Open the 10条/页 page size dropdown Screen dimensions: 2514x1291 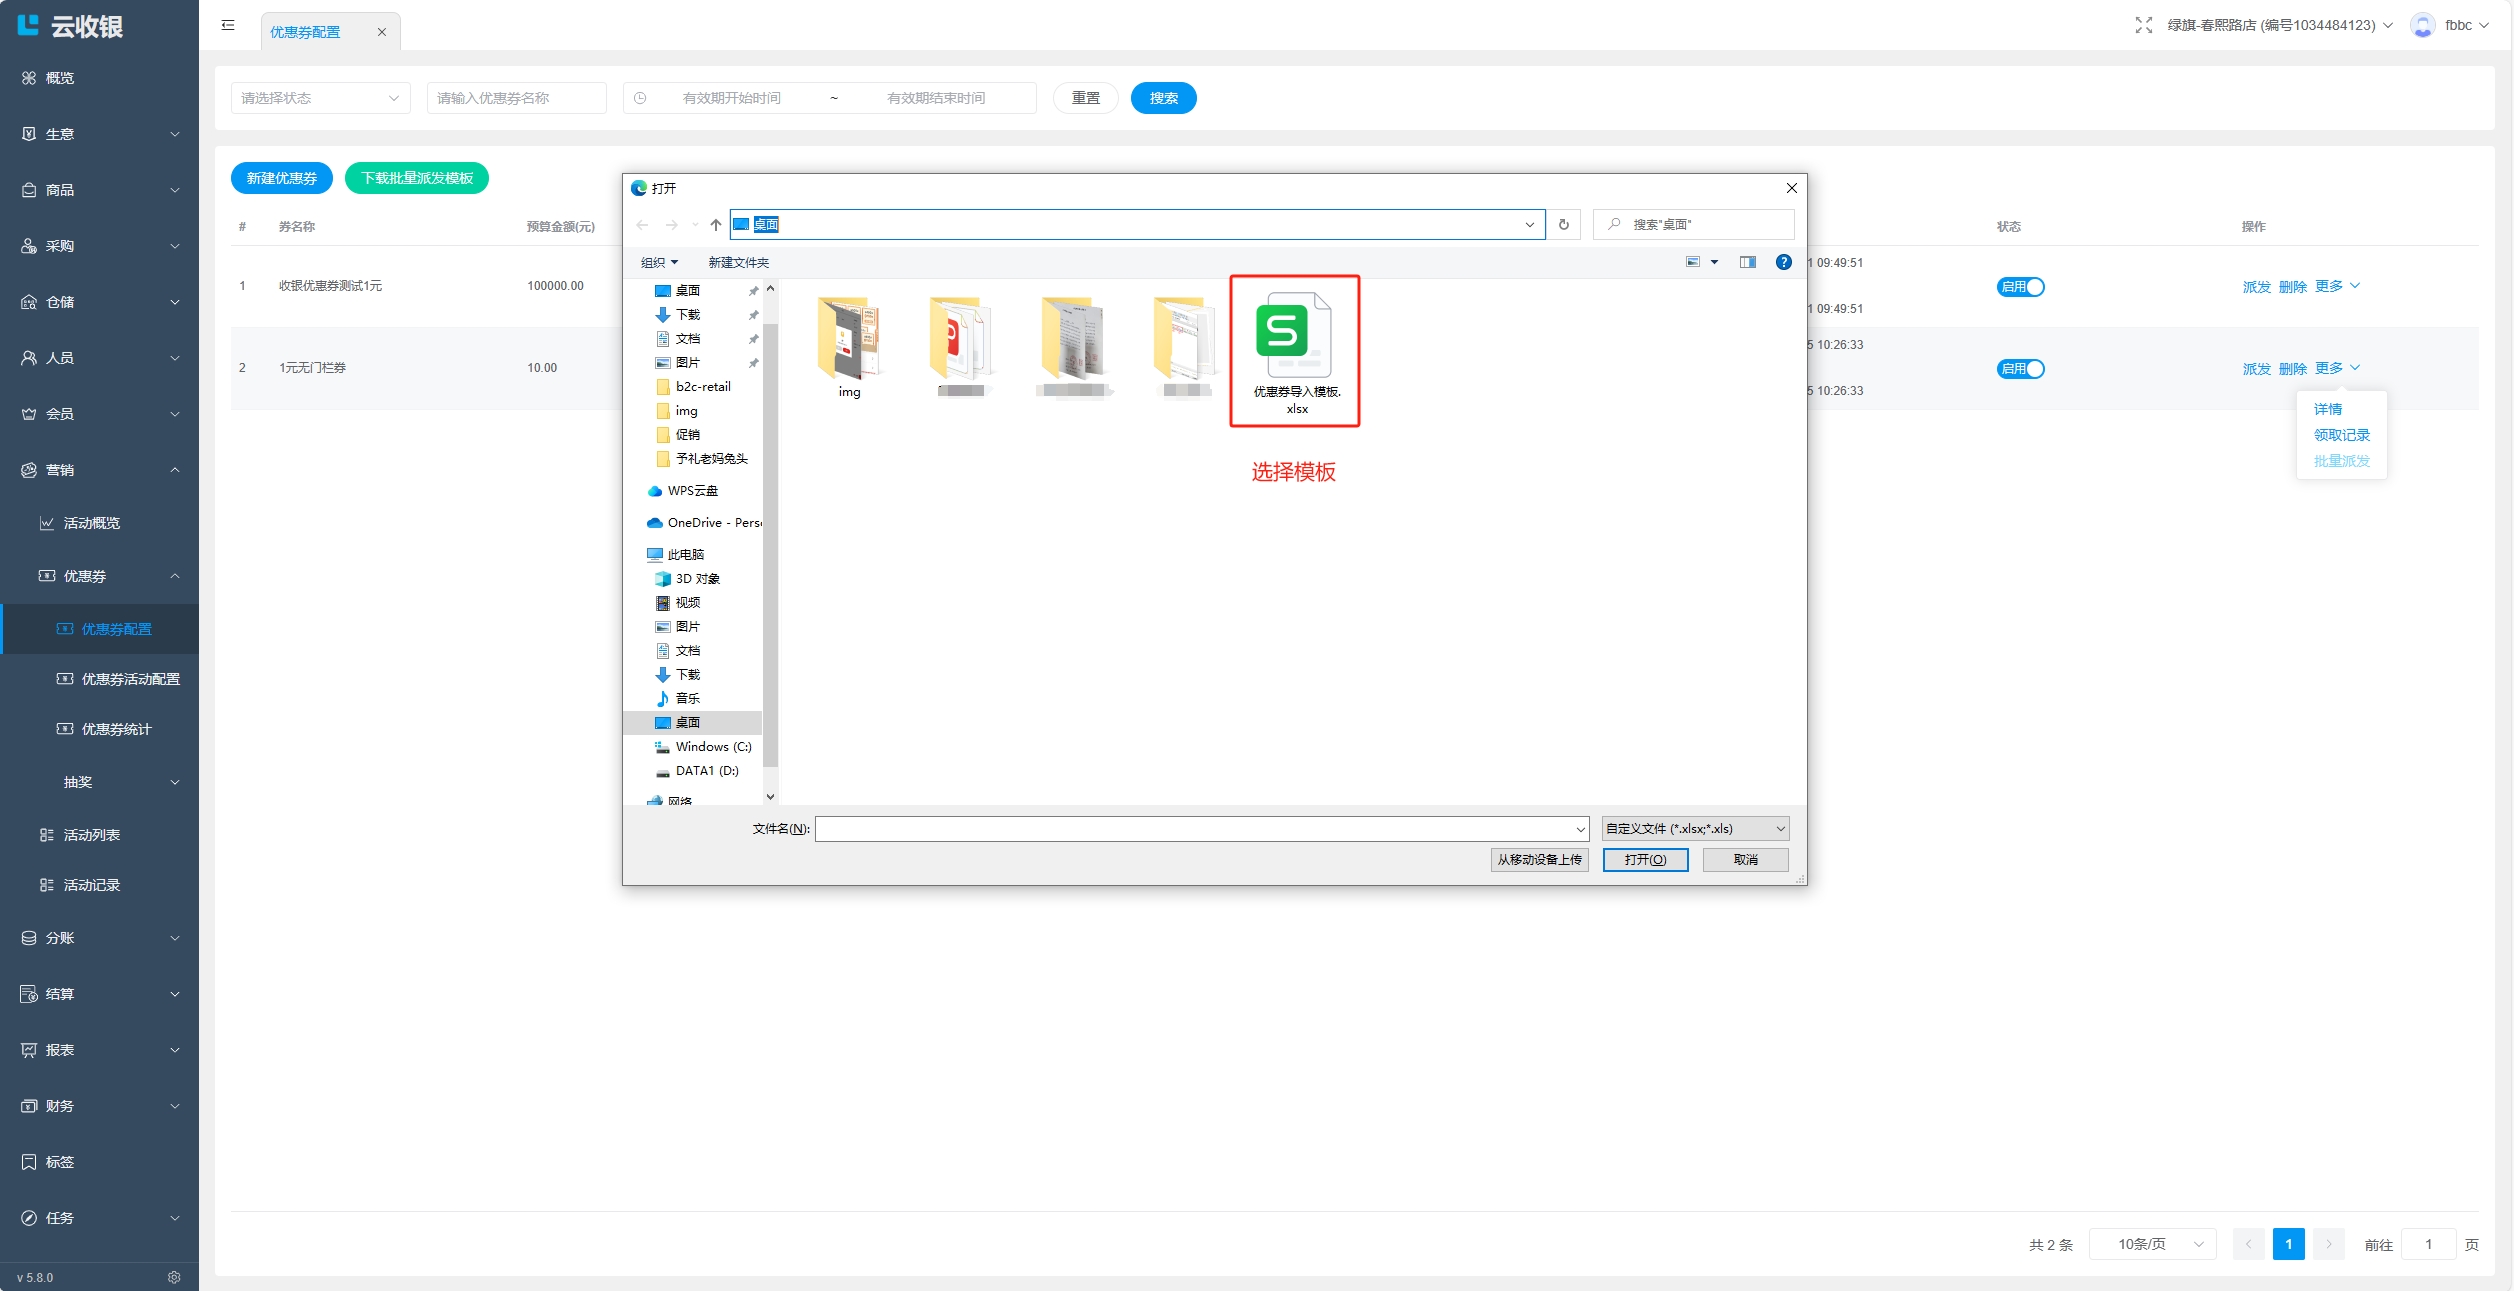2152,1244
